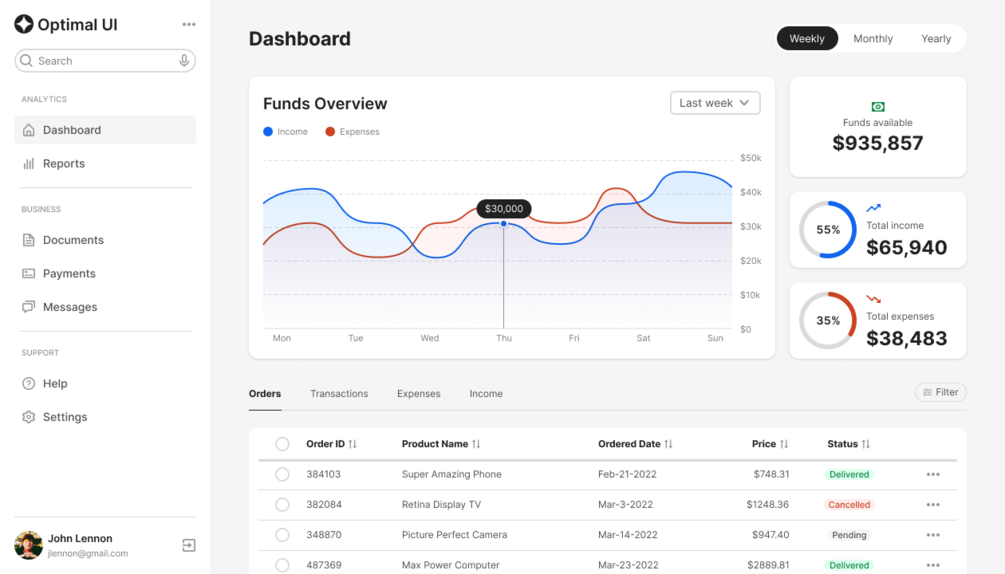Click the 55% income progress ring

click(827, 230)
